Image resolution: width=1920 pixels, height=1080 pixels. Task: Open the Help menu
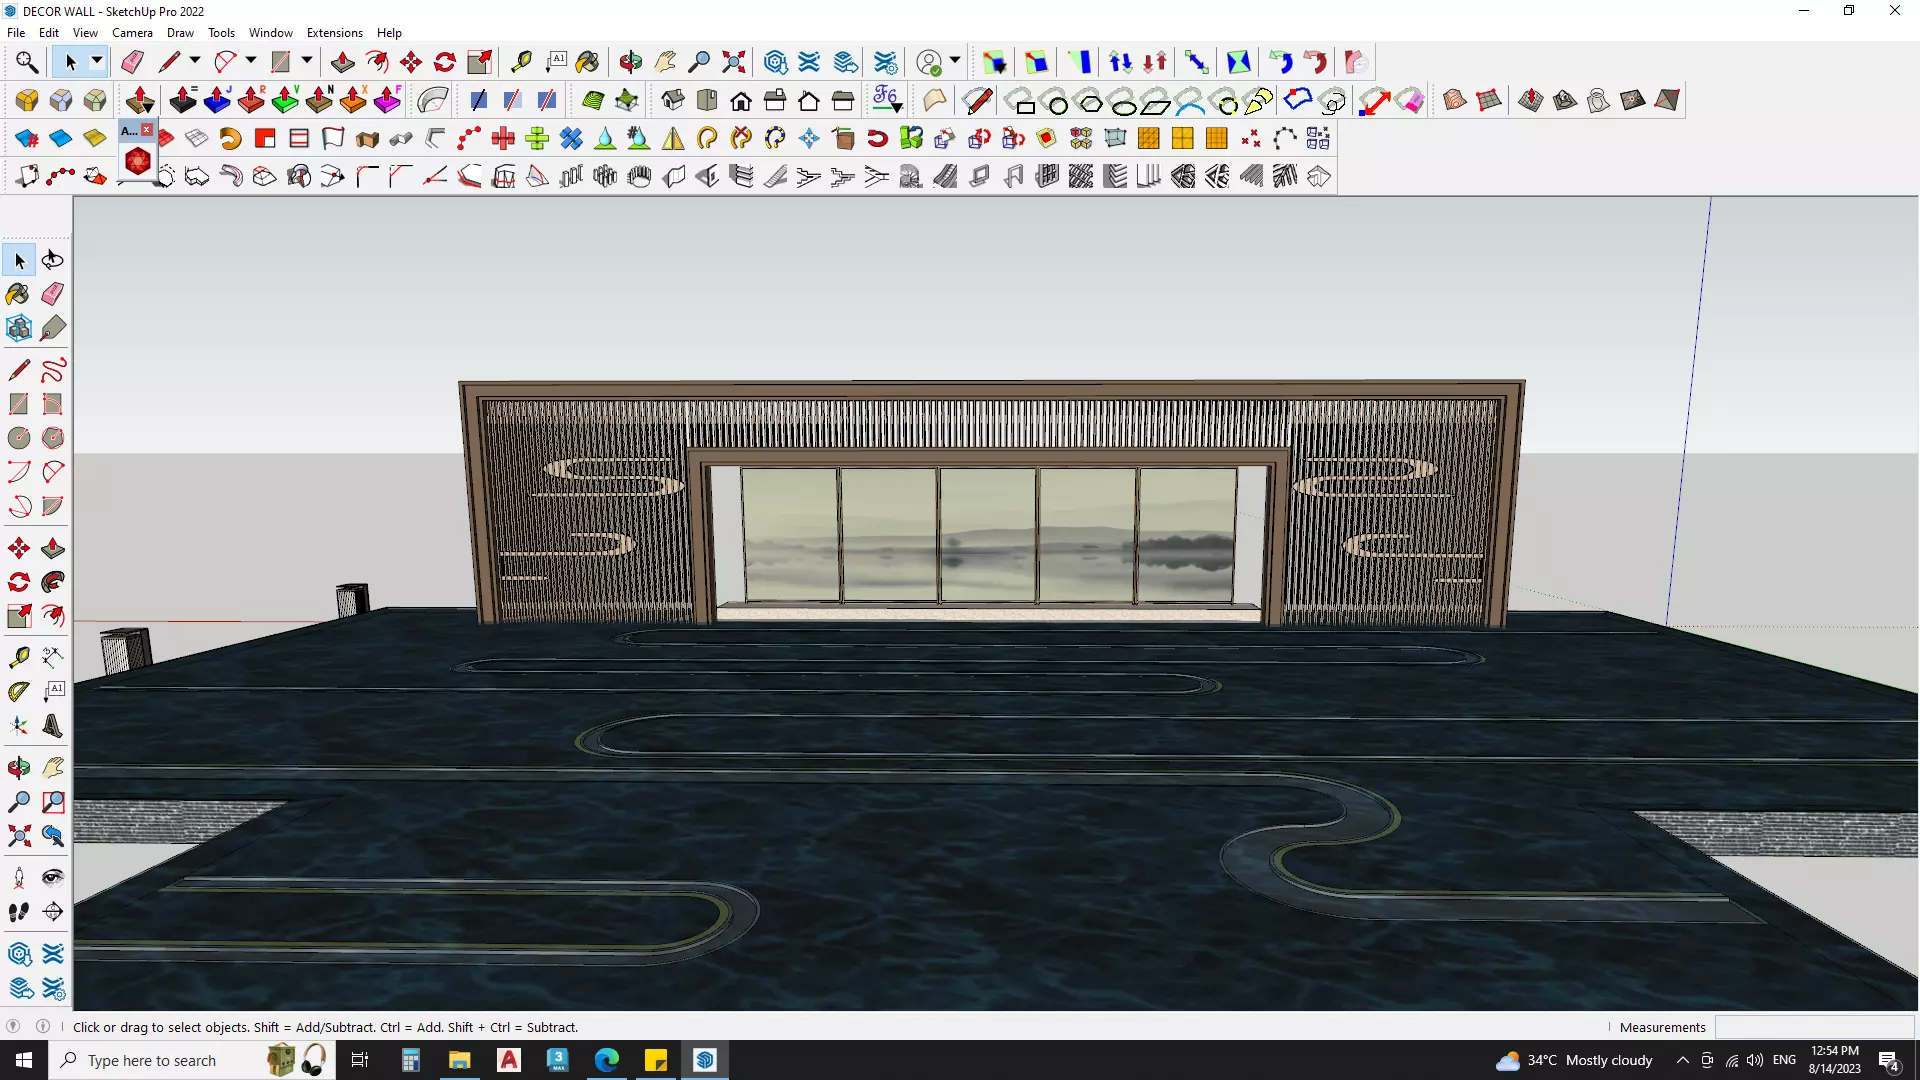[x=389, y=33]
